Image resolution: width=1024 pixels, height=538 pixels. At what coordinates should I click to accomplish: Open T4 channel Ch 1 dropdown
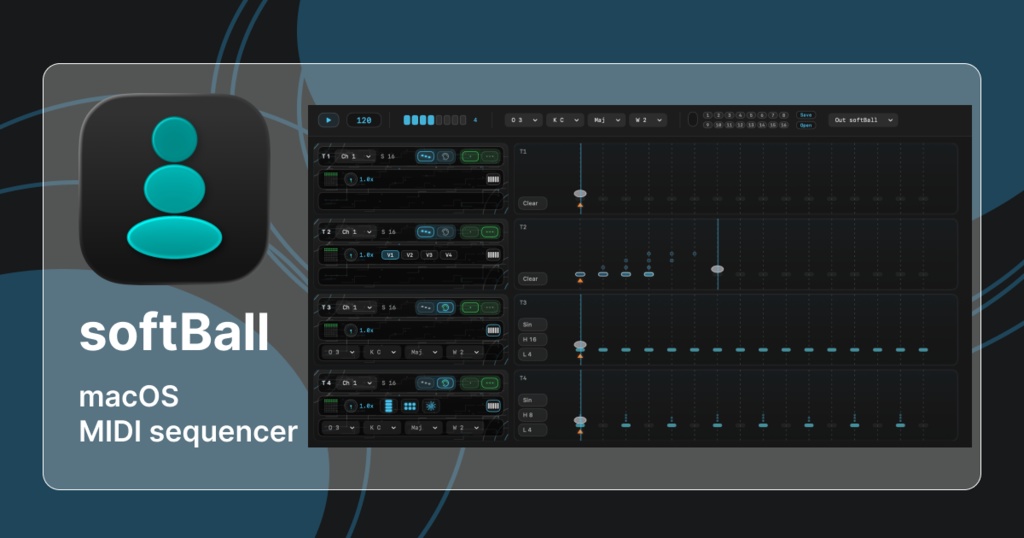click(356, 383)
